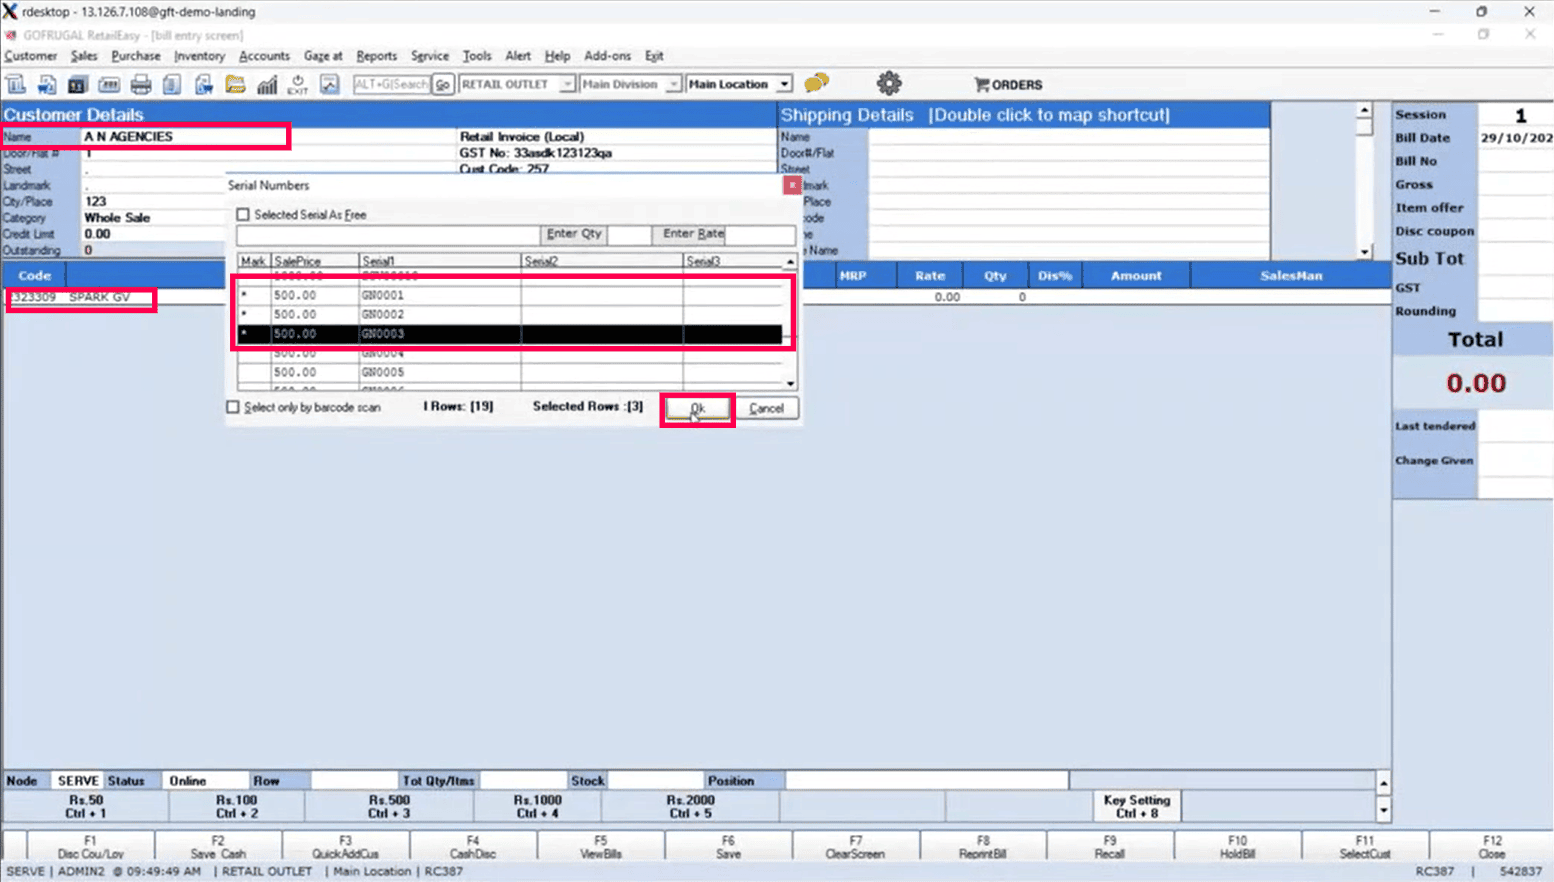Click the Rs.1000 quick cash button
Screen dimensions: 1554x882
click(x=538, y=807)
